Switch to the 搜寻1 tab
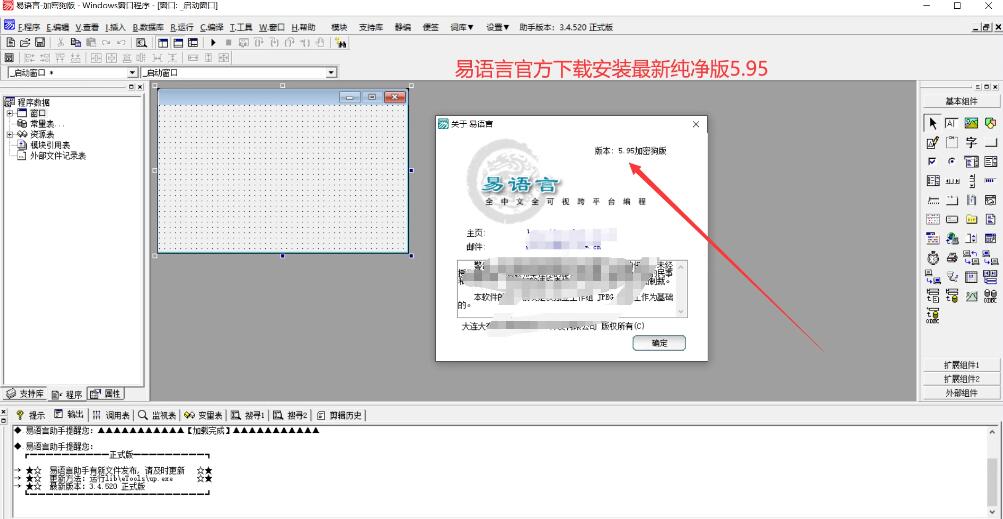The height and width of the screenshot is (519, 1003). pyautogui.click(x=248, y=415)
